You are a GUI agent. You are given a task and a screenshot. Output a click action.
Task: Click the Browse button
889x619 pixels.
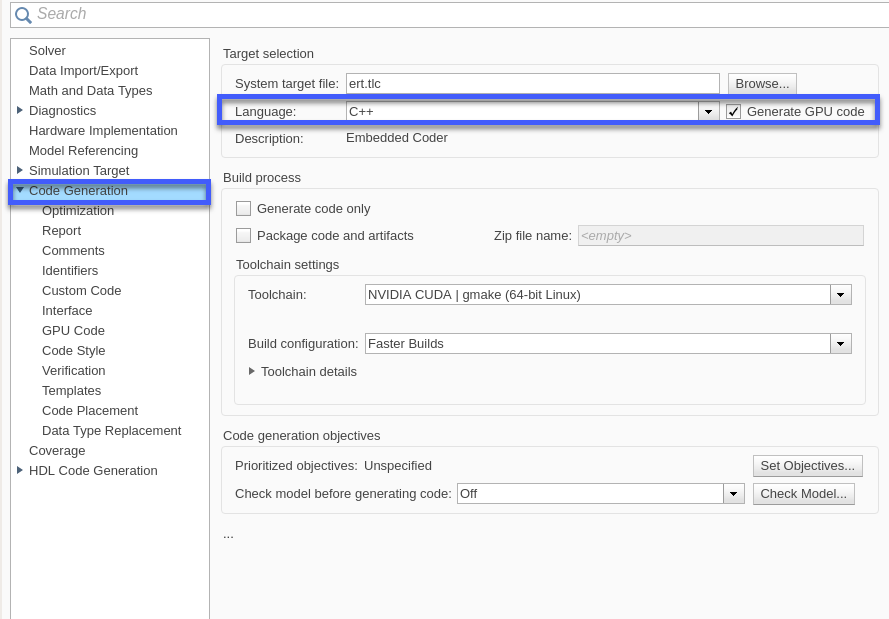[x=762, y=84]
